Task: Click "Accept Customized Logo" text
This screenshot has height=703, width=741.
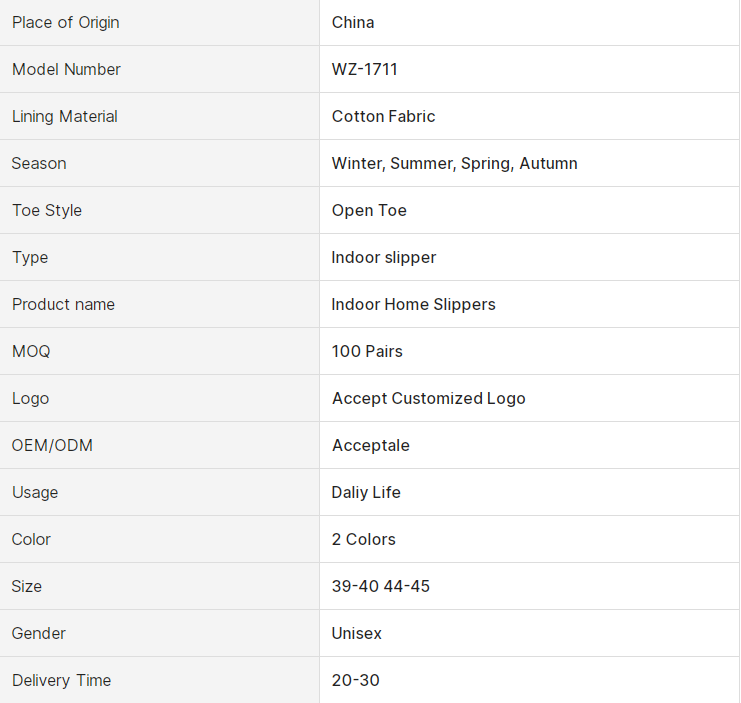Action: 429,398
